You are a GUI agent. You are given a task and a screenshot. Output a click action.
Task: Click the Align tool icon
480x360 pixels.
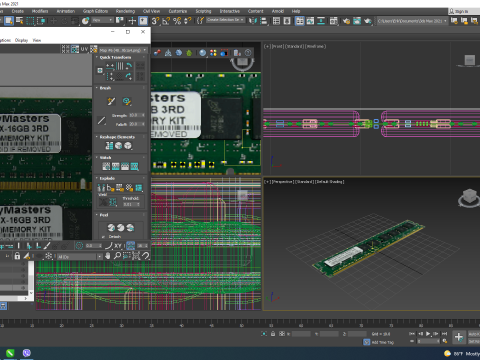[x=264, y=21]
